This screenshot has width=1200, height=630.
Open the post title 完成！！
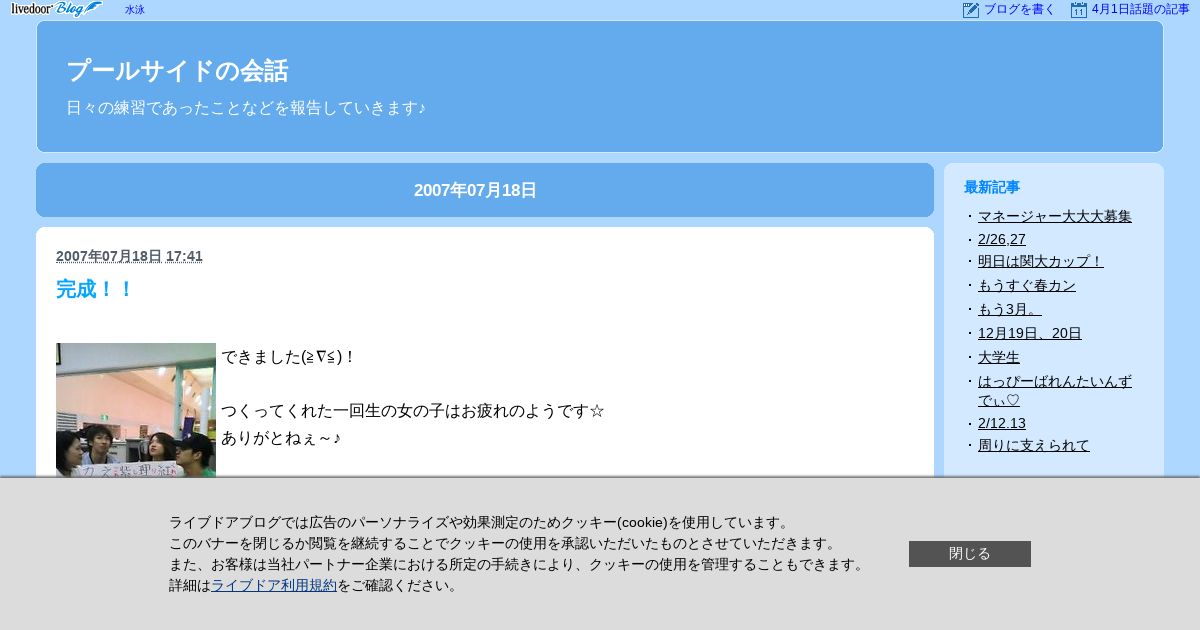point(95,289)
